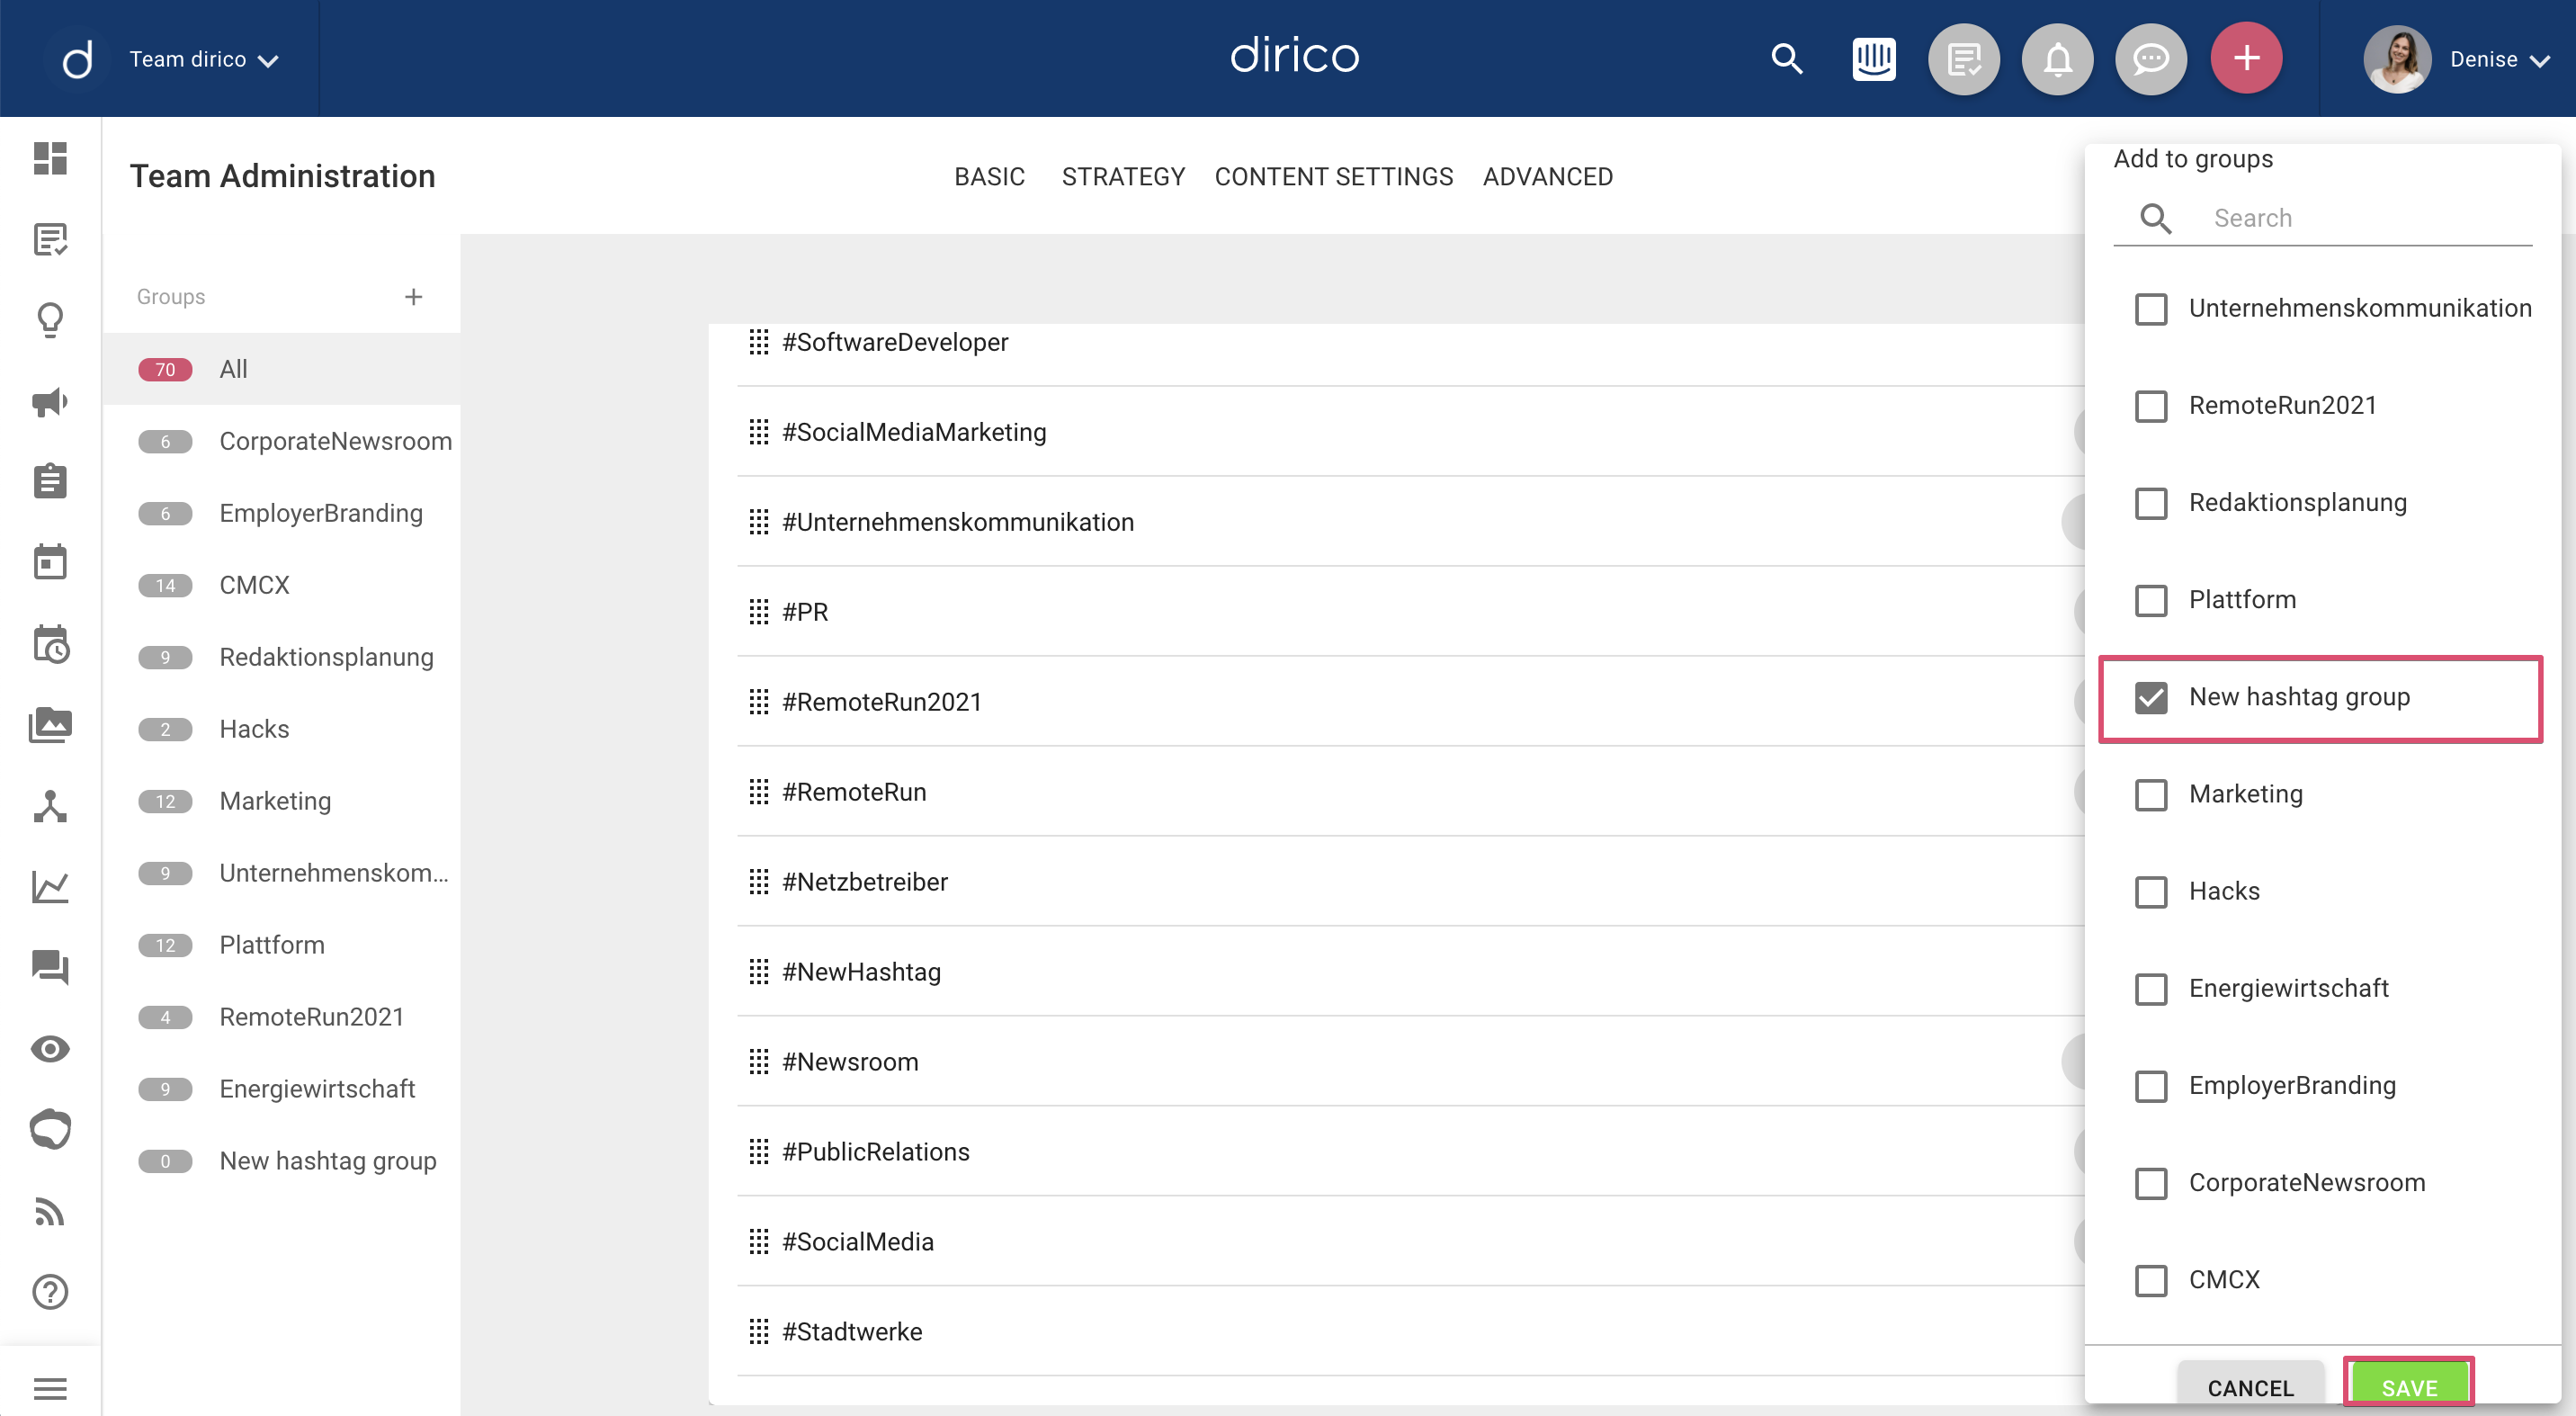Click the #PR hashtag row
Viewport: 2576px width, 1416px height.
tap(1410, 612)
